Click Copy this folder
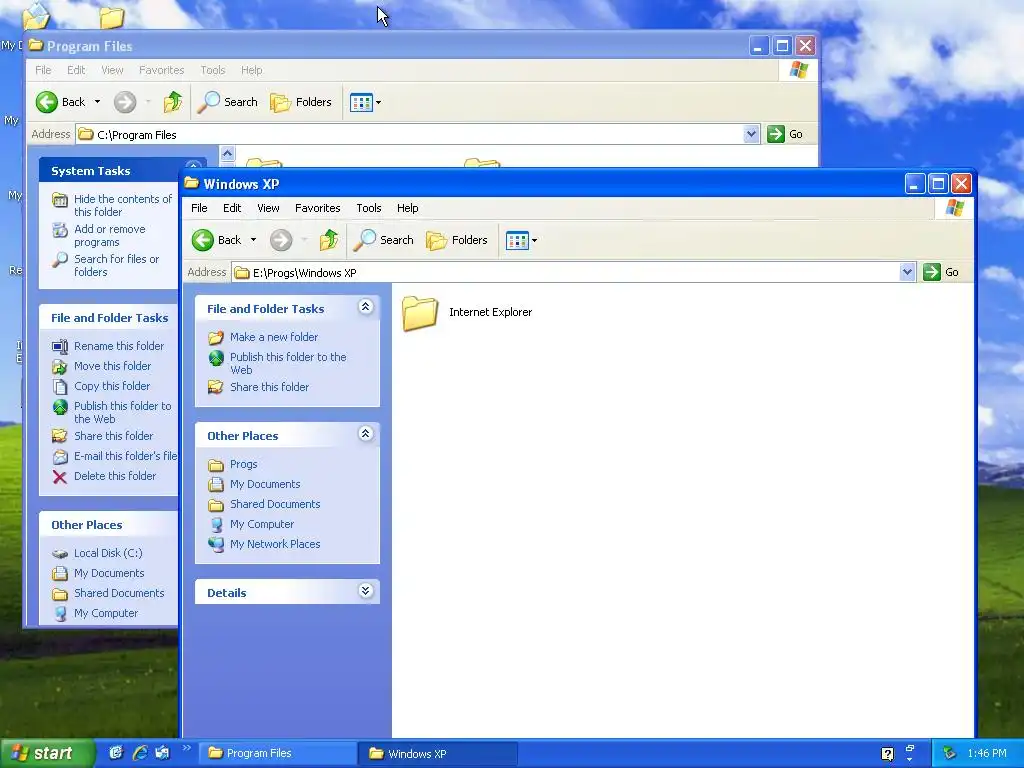The width and height of the screenshot is (1024, 768). tap(101, 386)
